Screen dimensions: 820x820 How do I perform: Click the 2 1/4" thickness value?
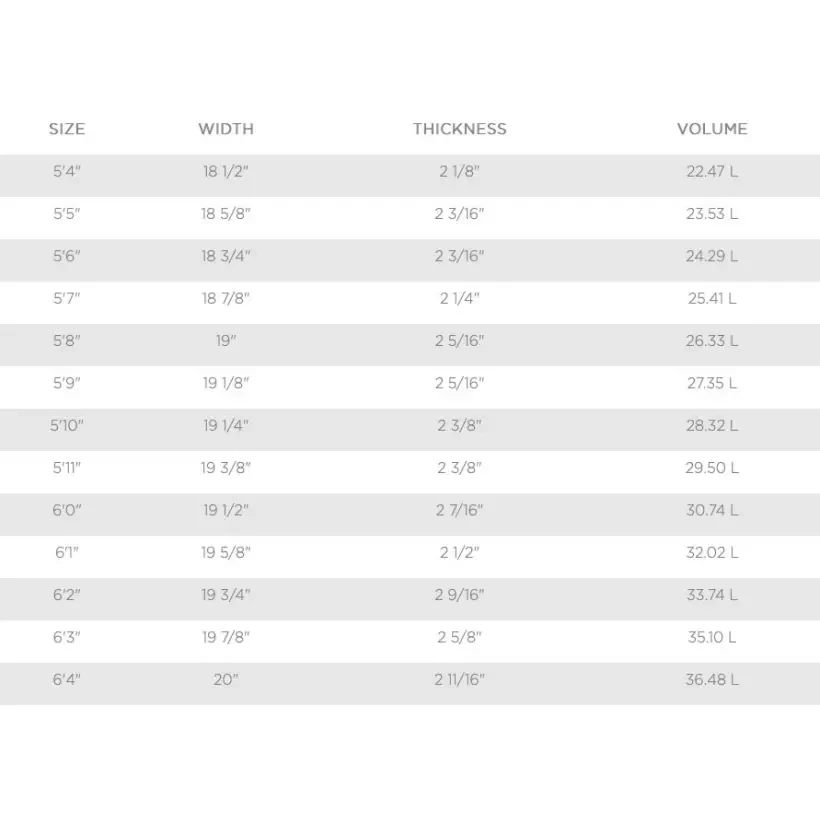(460, 298)
